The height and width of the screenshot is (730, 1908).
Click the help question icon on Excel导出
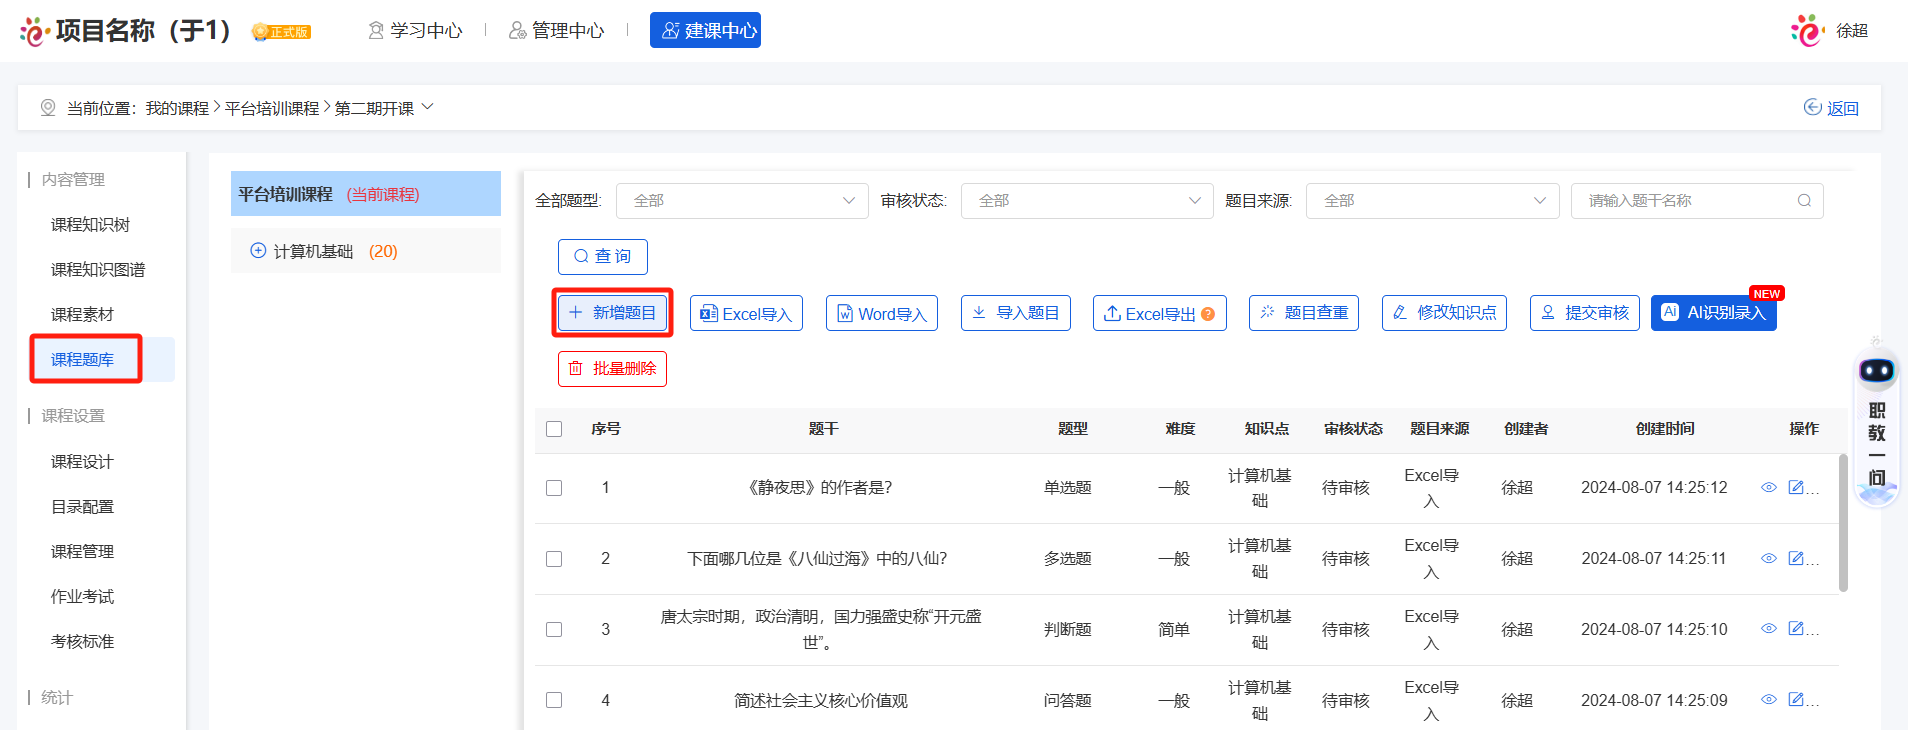[1208, 314]
